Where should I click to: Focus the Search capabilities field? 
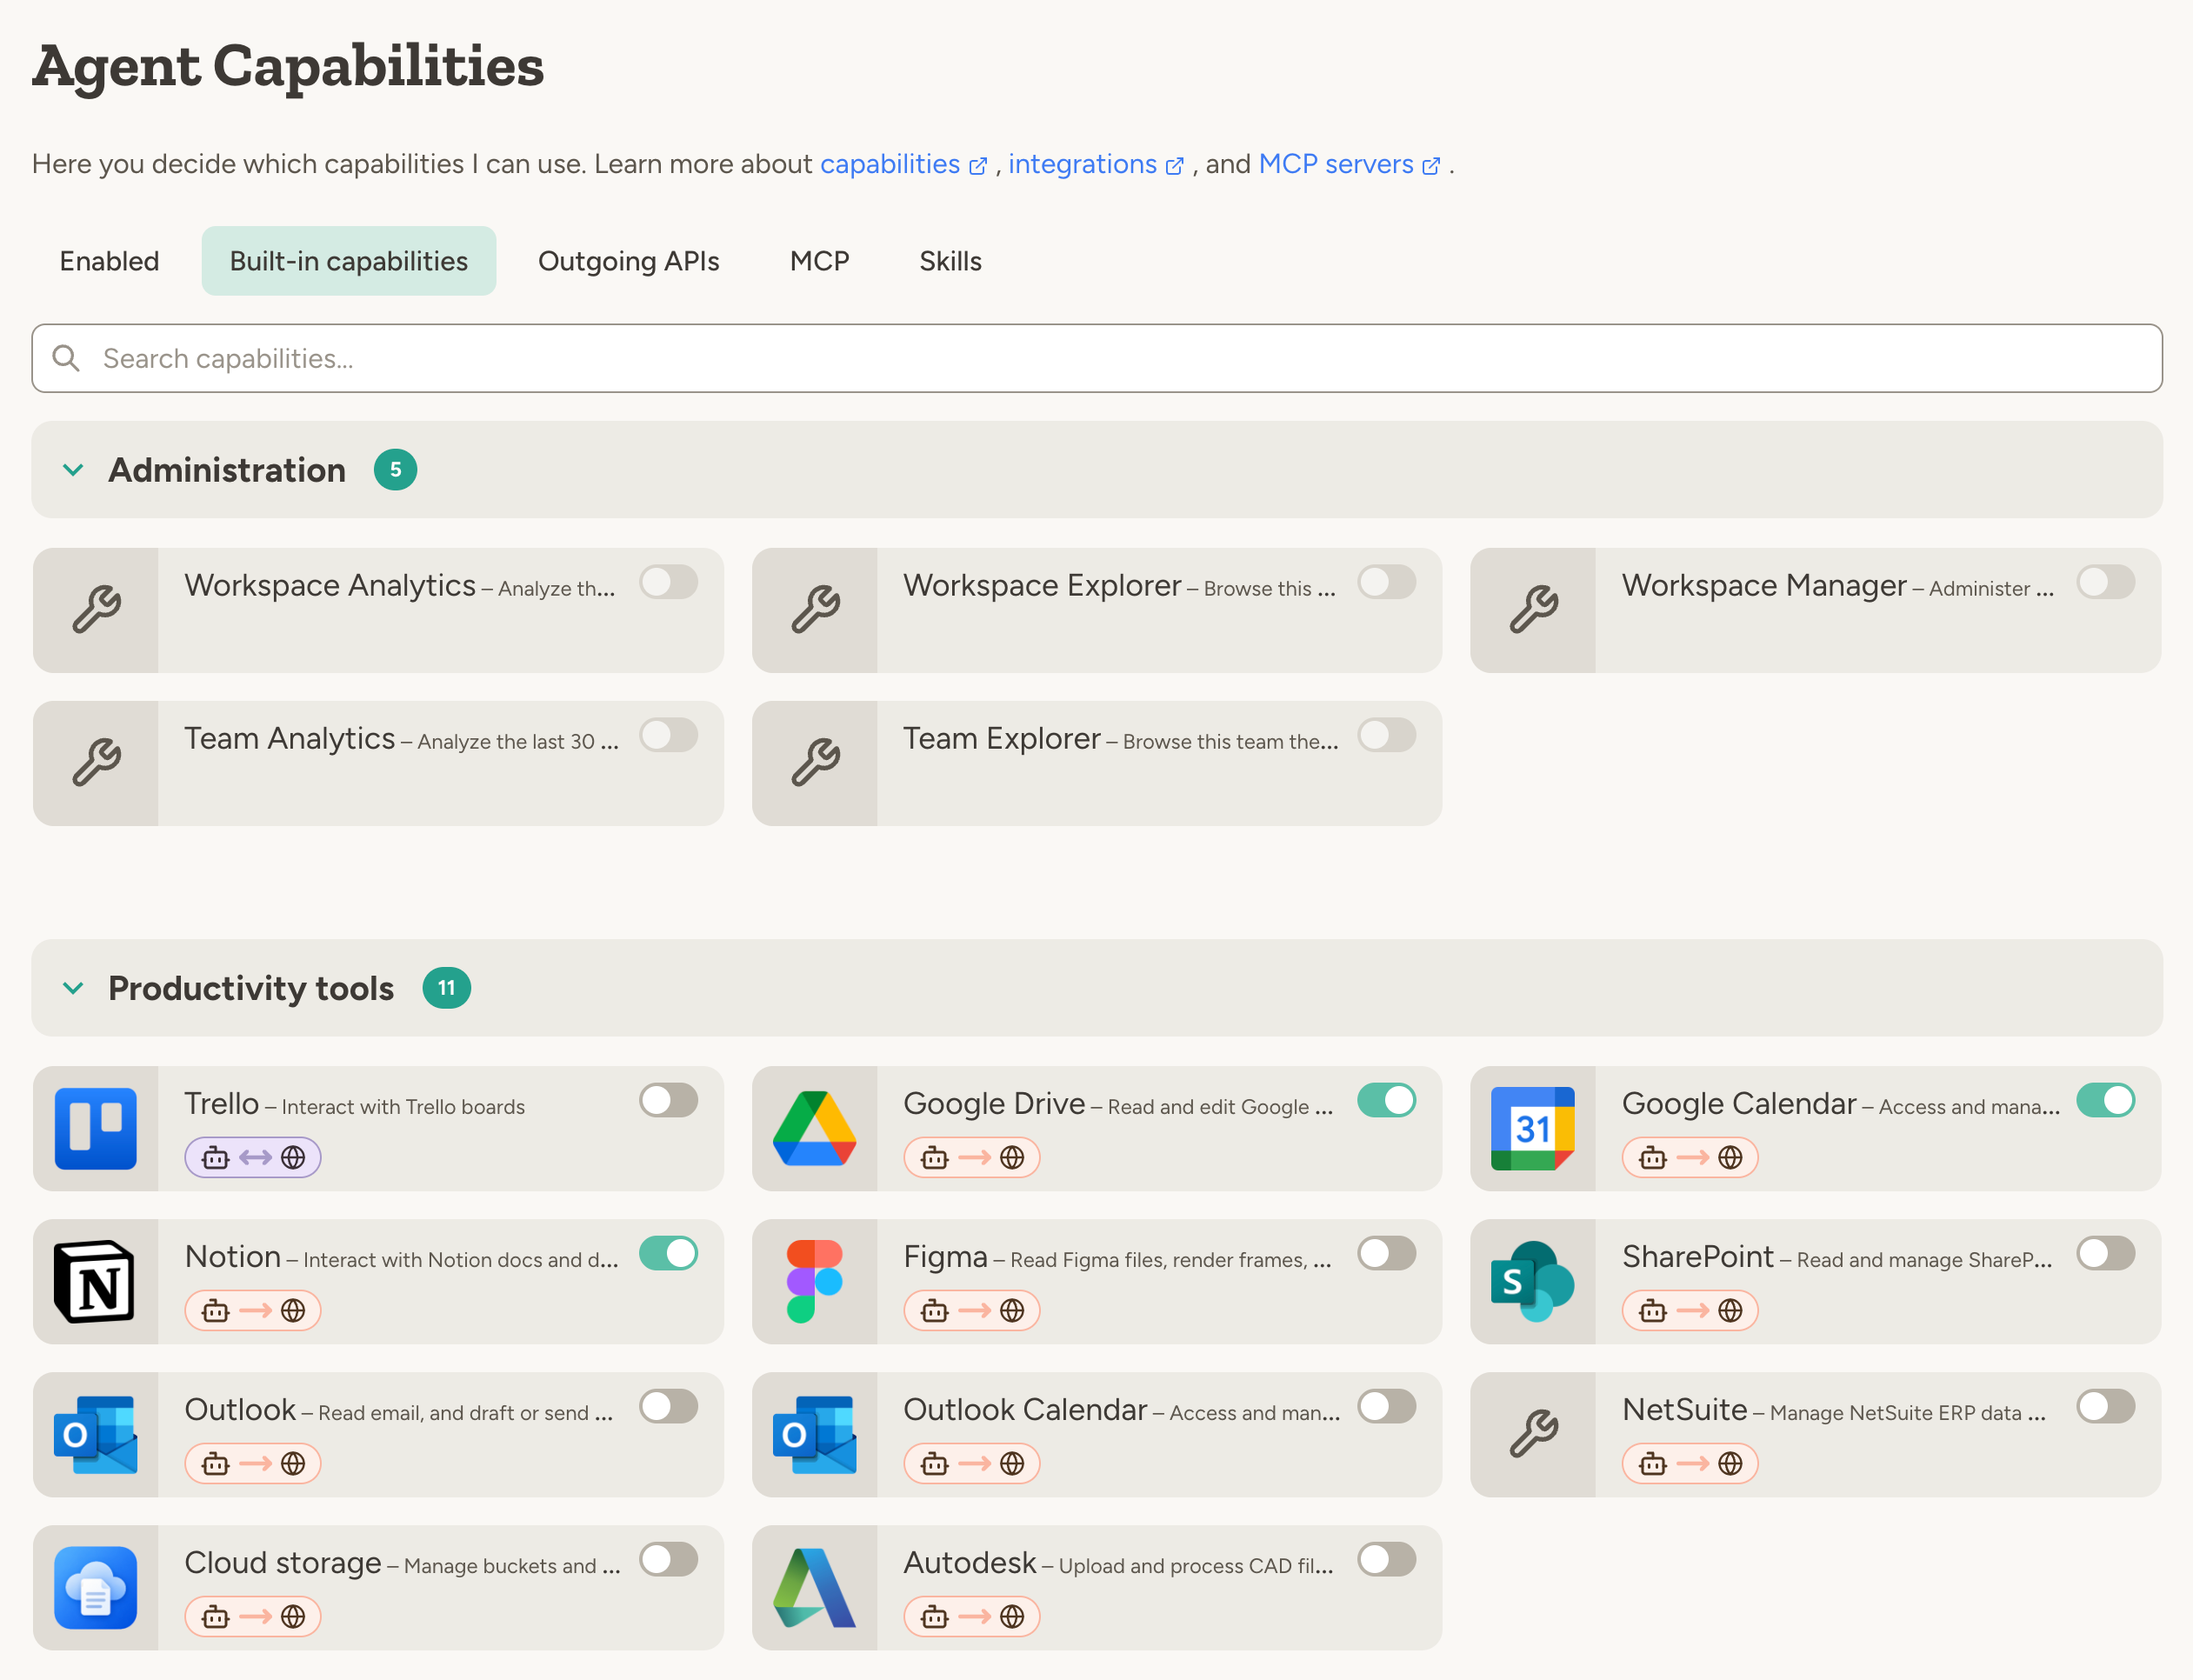(1096, 358)
